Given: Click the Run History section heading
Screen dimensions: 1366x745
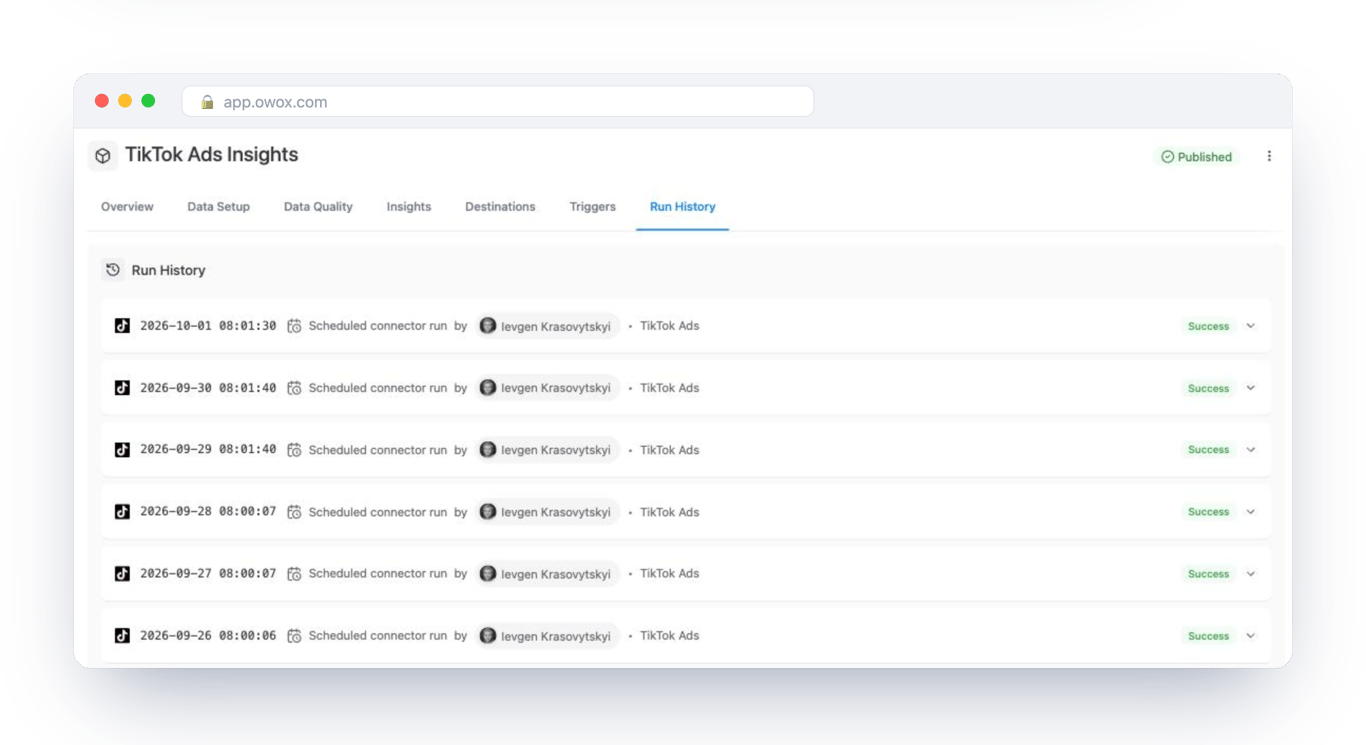Looking at the screenshot, I should coord(168,270).
